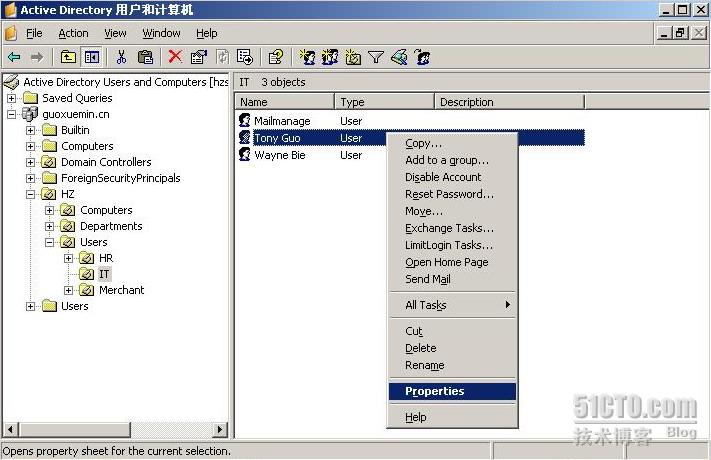711x460 pixels.
Task: Click the guoxuemin.cn domain icon
Action: click(30, 114)
